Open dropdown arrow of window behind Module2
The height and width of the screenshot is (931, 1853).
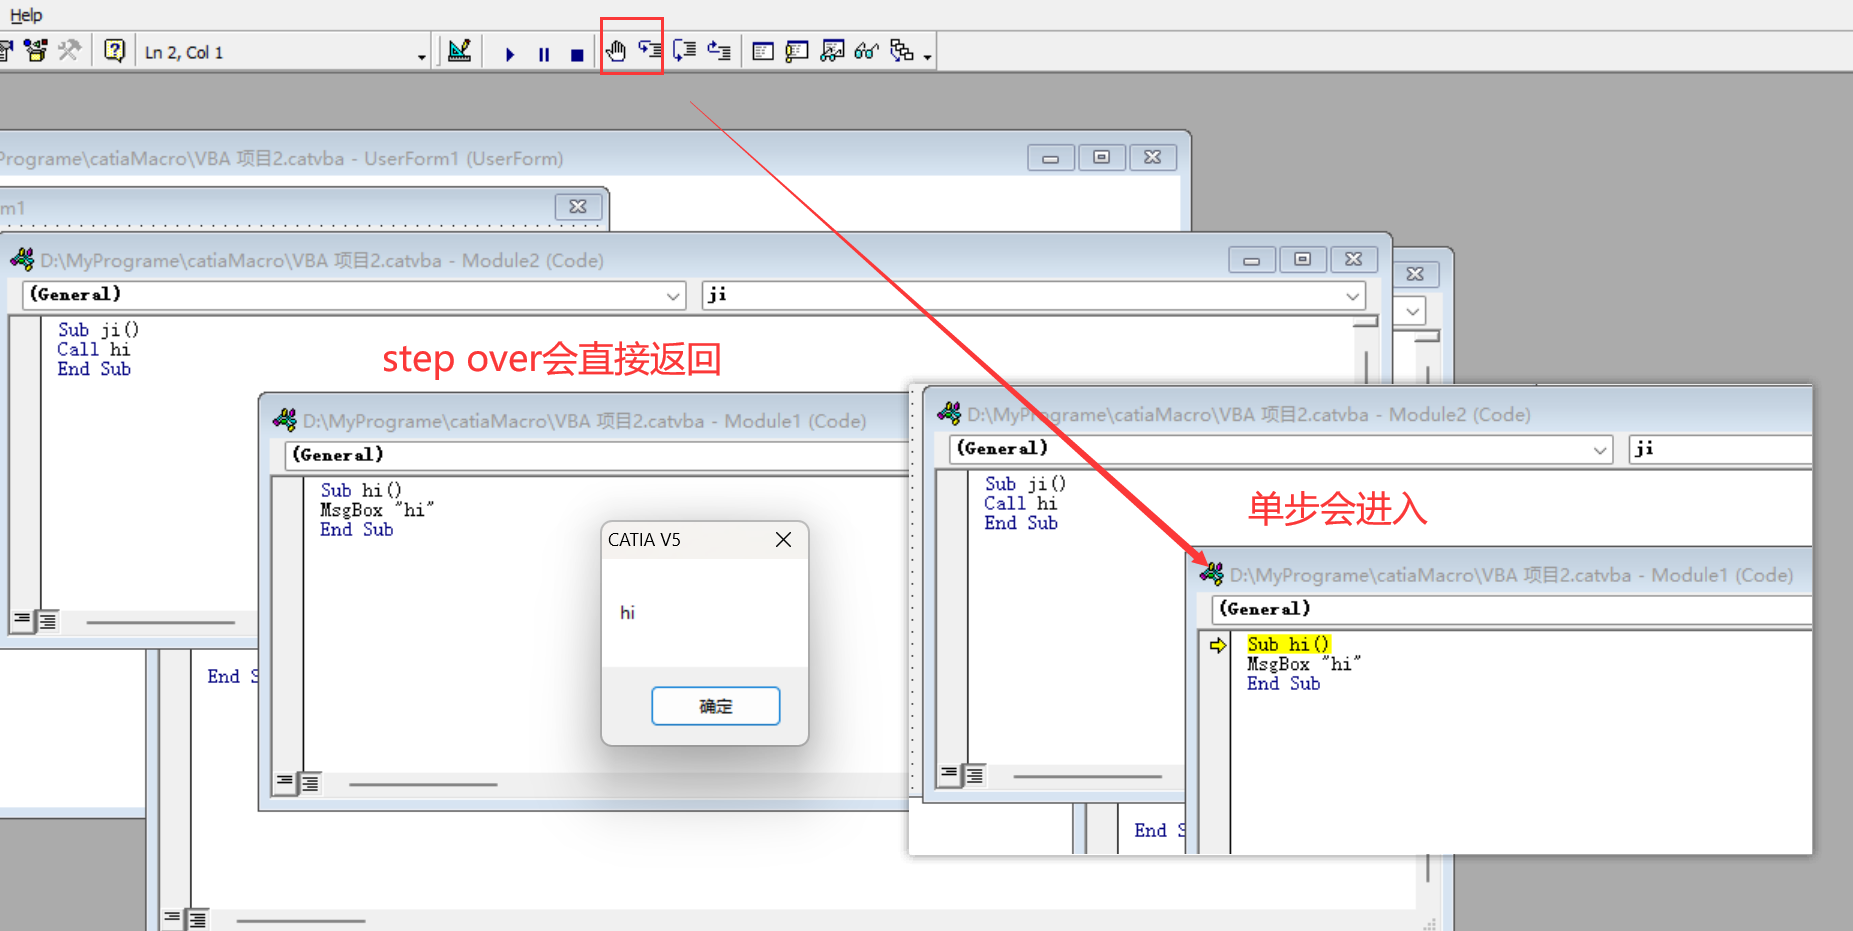[x=1411, y=311]
